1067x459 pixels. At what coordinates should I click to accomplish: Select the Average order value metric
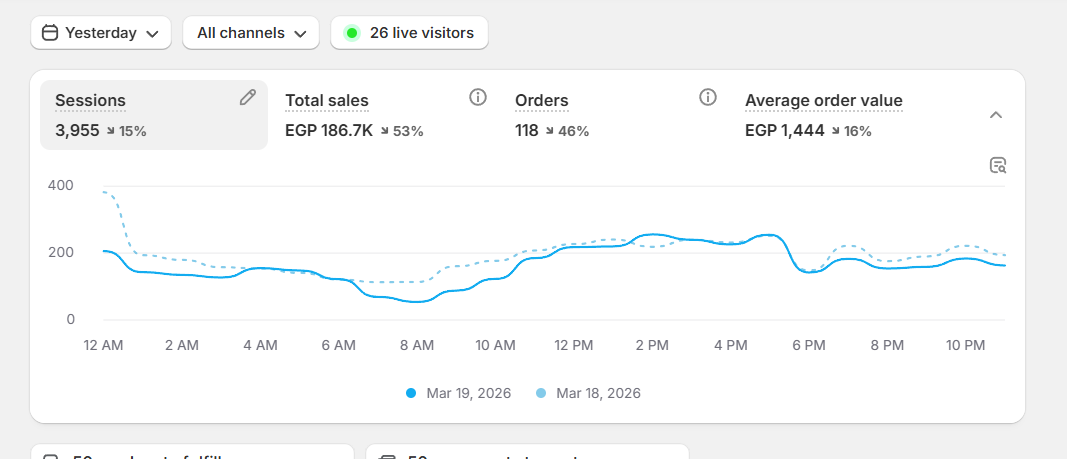coord(823,101)
